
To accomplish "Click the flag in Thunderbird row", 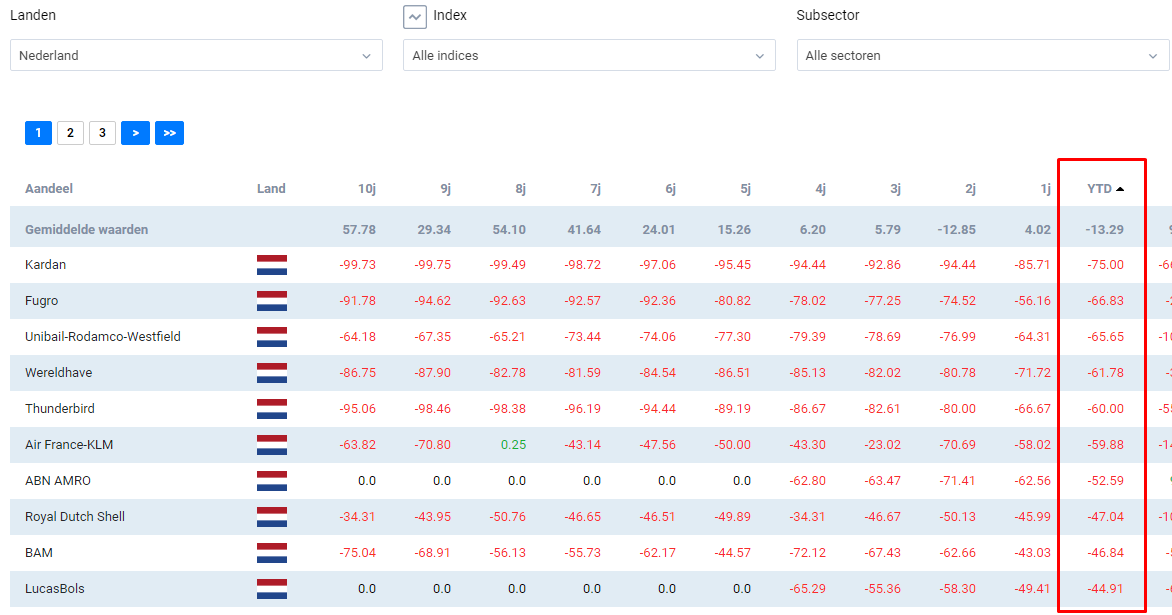I will point(272,409).
